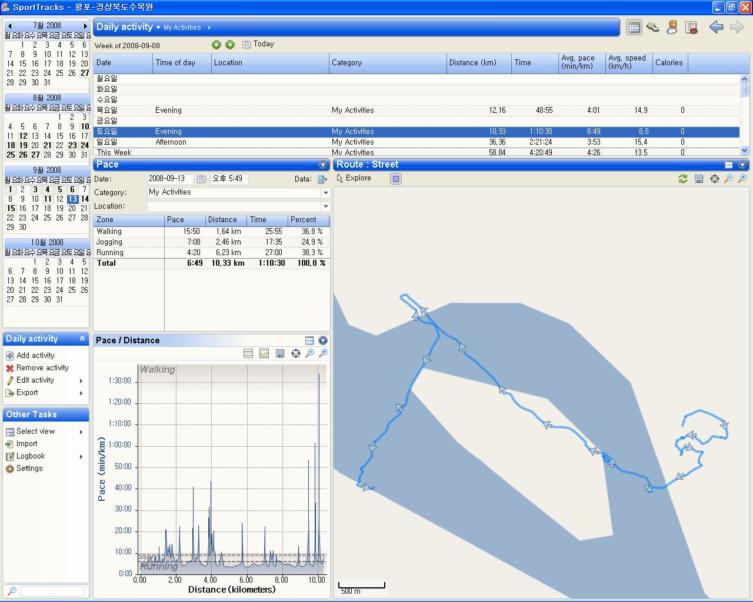Open the Select view submenu

44,431
